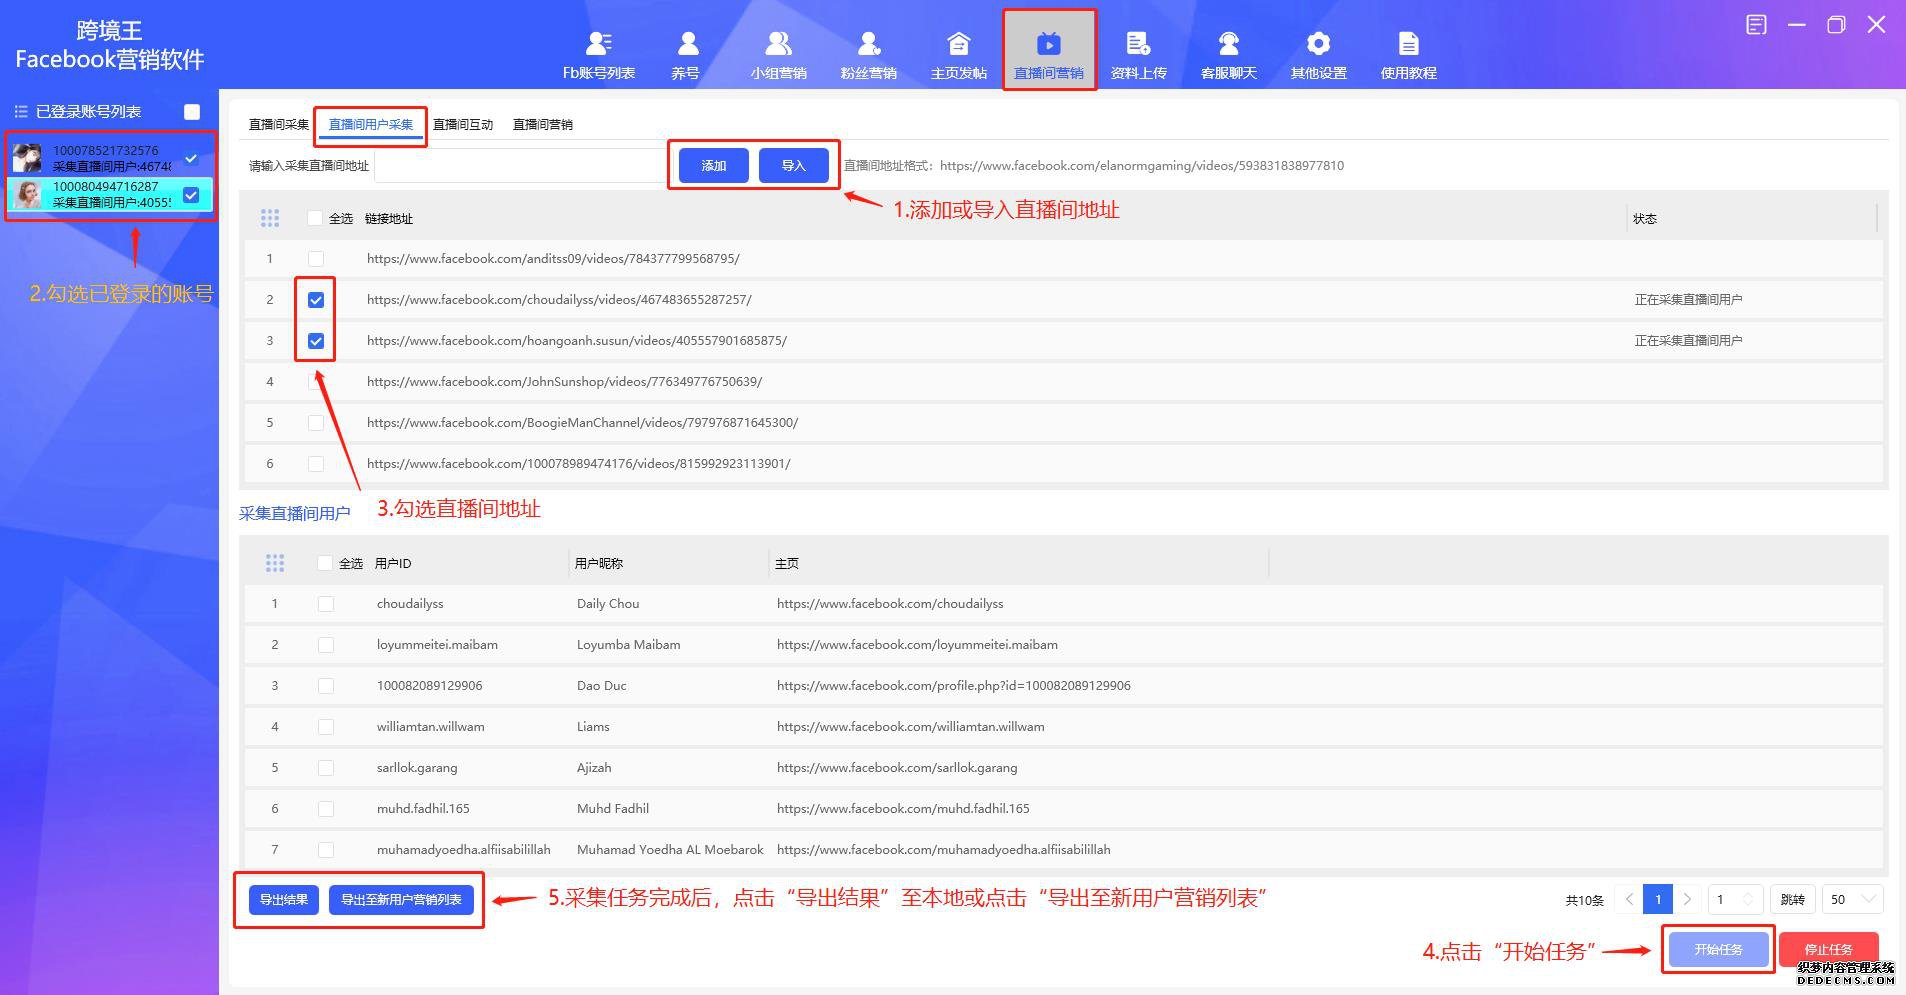The width and height of the screenshot is (1906, 995).
Task: Click the live room address input field
Action: (x=518, y=166)
